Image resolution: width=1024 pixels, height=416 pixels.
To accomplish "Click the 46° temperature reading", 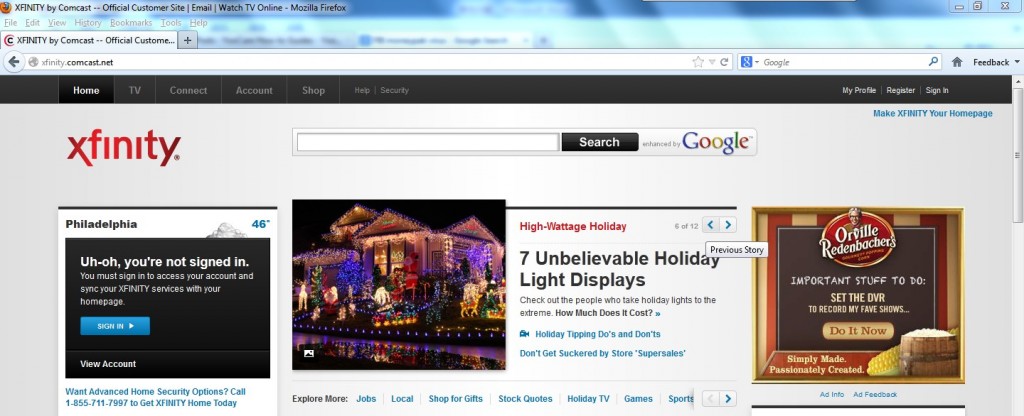I will pos(261,224).
